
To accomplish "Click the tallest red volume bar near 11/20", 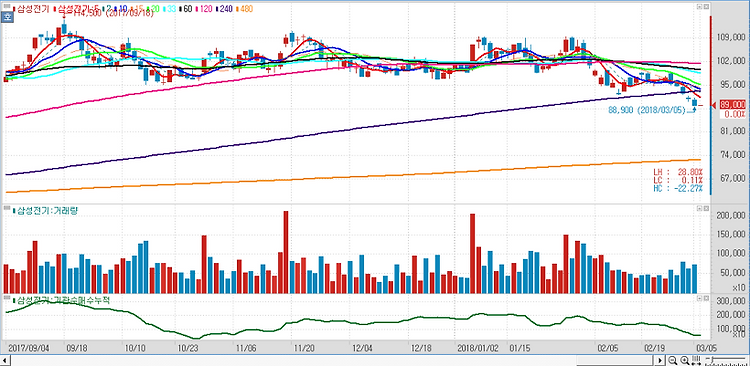I will point(286,252).
